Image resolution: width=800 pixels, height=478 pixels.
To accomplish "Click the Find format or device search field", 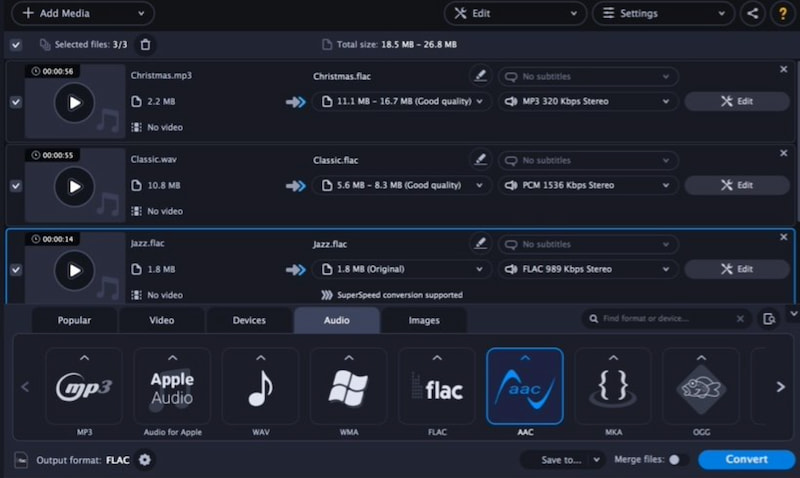I will coord(665,319).
